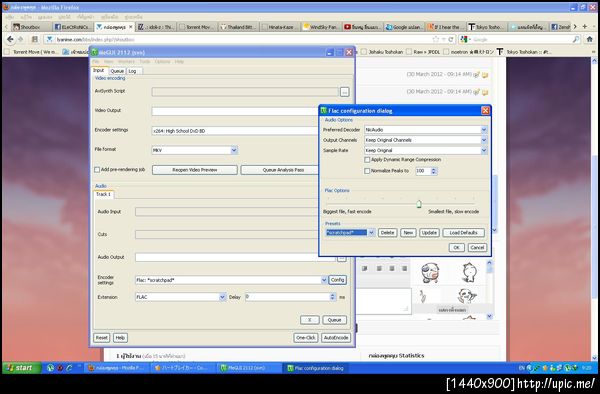The image size is (600, 394).
Task: Click the bookmark star in the address bar
Action: pyautogui.click(x=435, y=39)
